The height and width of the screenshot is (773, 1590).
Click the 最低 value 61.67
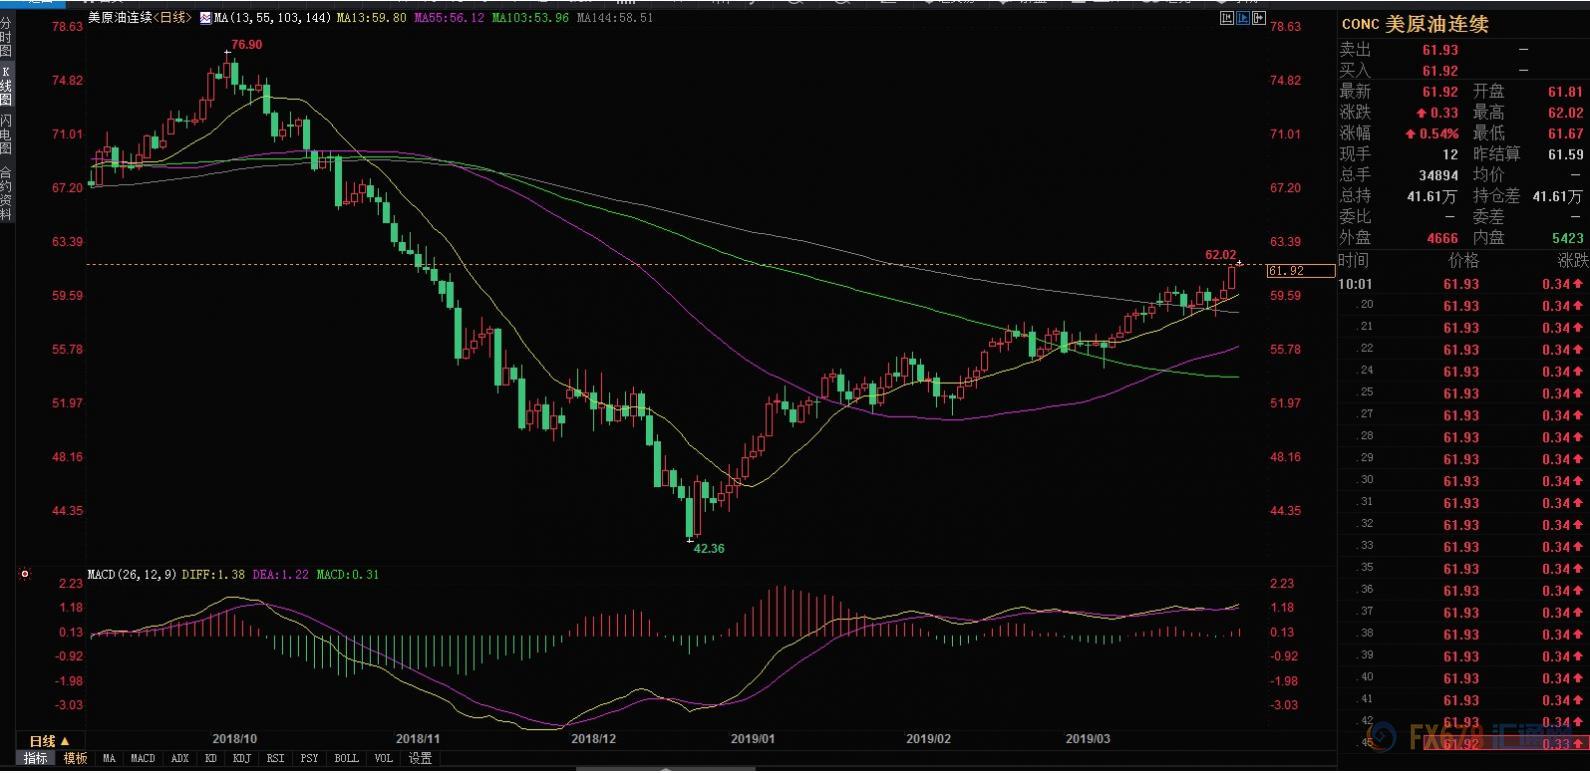[1565, 134]
